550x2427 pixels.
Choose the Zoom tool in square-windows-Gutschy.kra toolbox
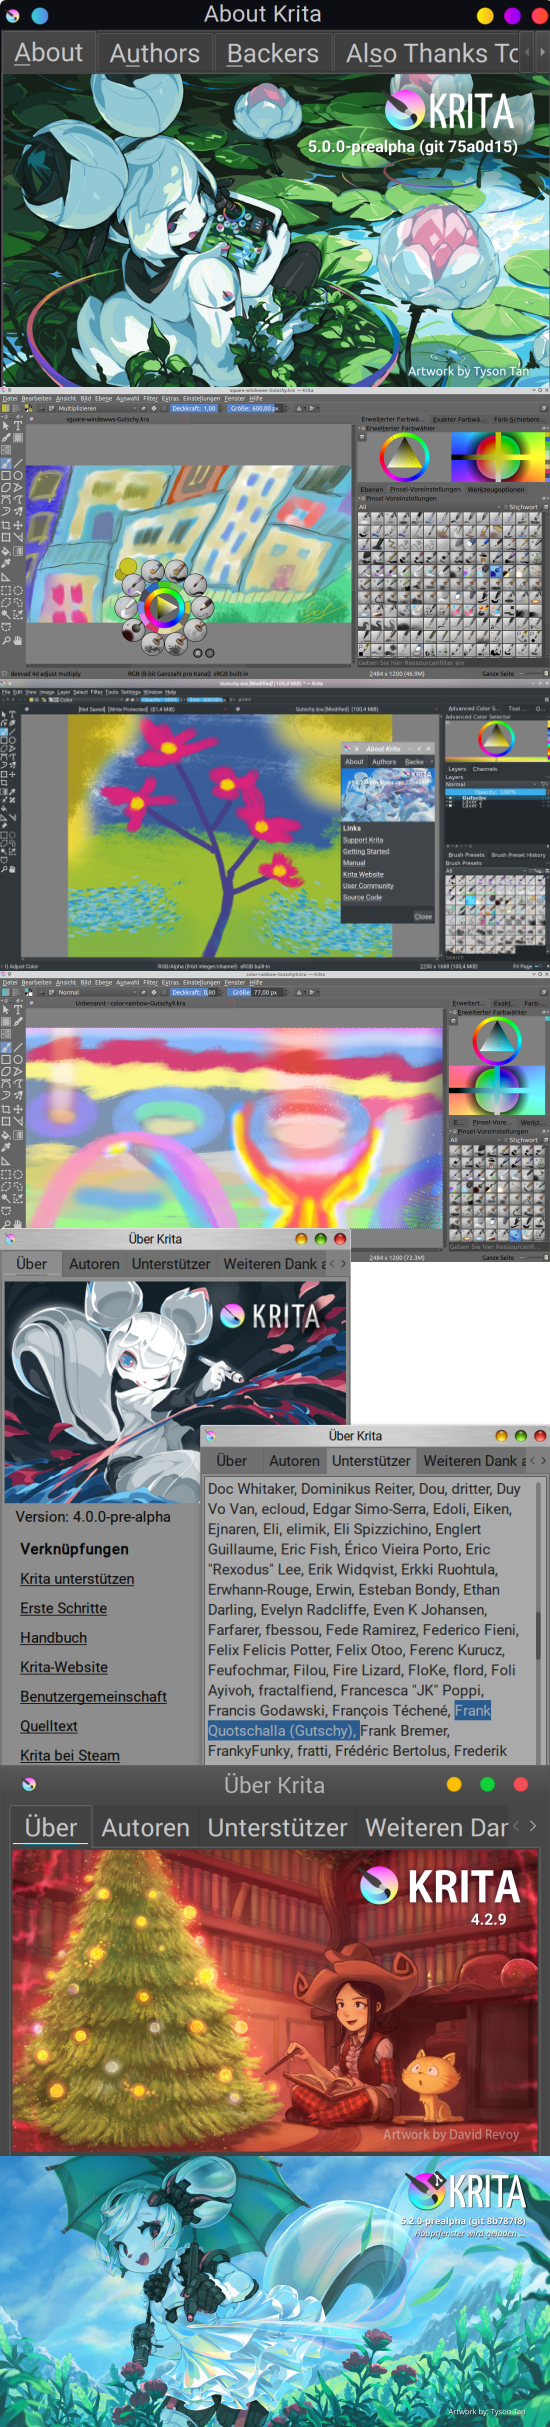click(x=6, y=640)
